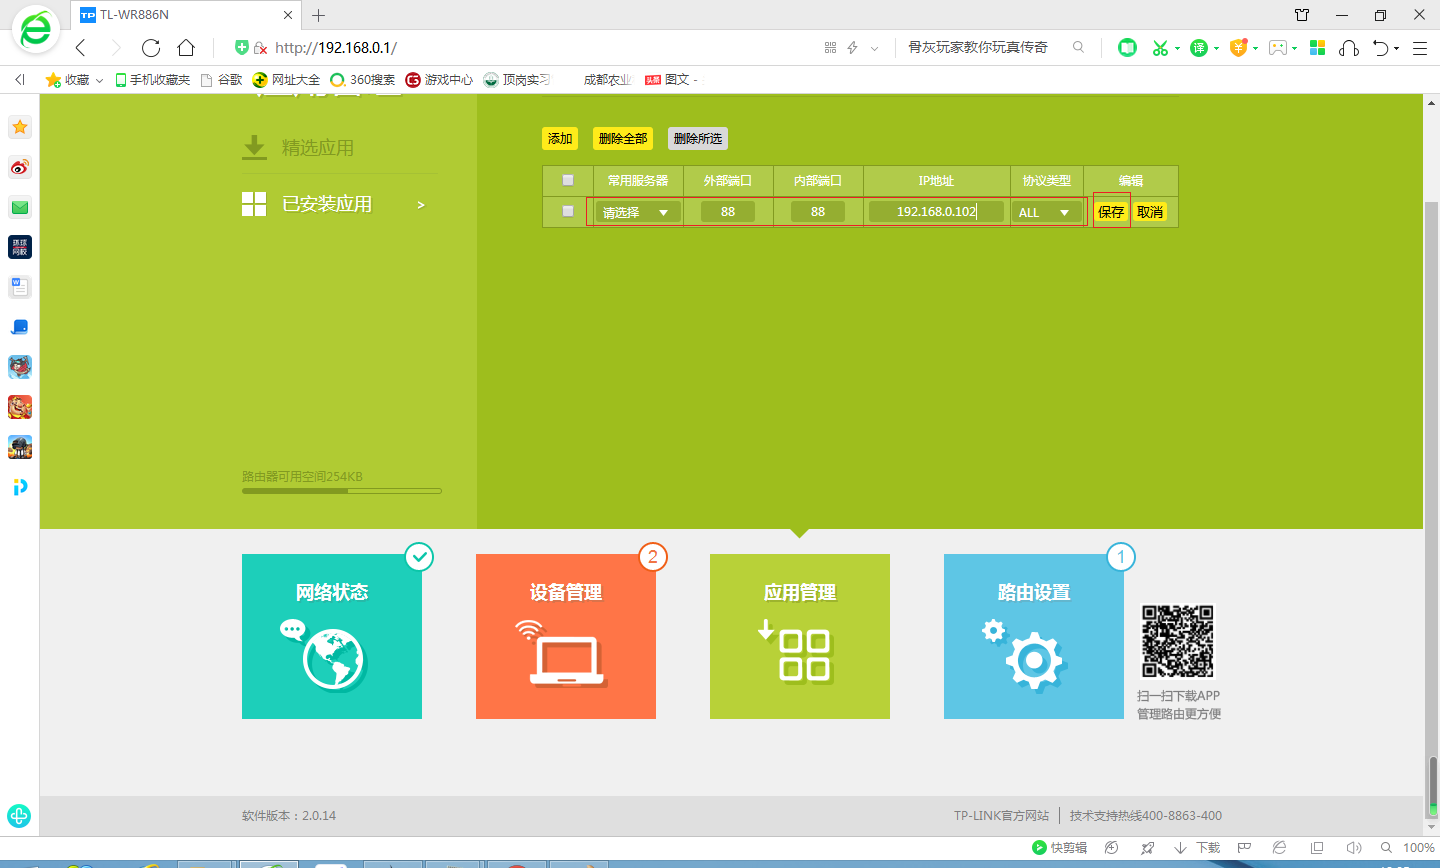The image size is (1440, 868).
Task: Open the yellow wallet shield icon
Action: pyautogui.click(x=1238, y=47)
